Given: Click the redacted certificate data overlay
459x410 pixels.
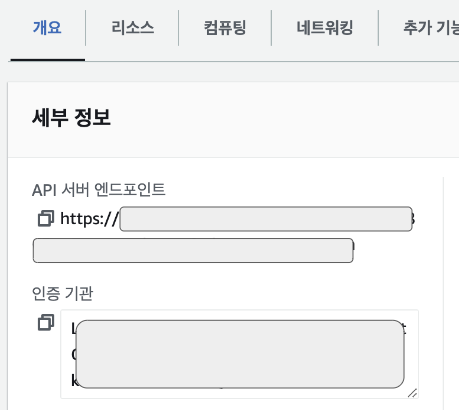Looking at the screenshot, I should pyautogui.click(x=240, y=354).
